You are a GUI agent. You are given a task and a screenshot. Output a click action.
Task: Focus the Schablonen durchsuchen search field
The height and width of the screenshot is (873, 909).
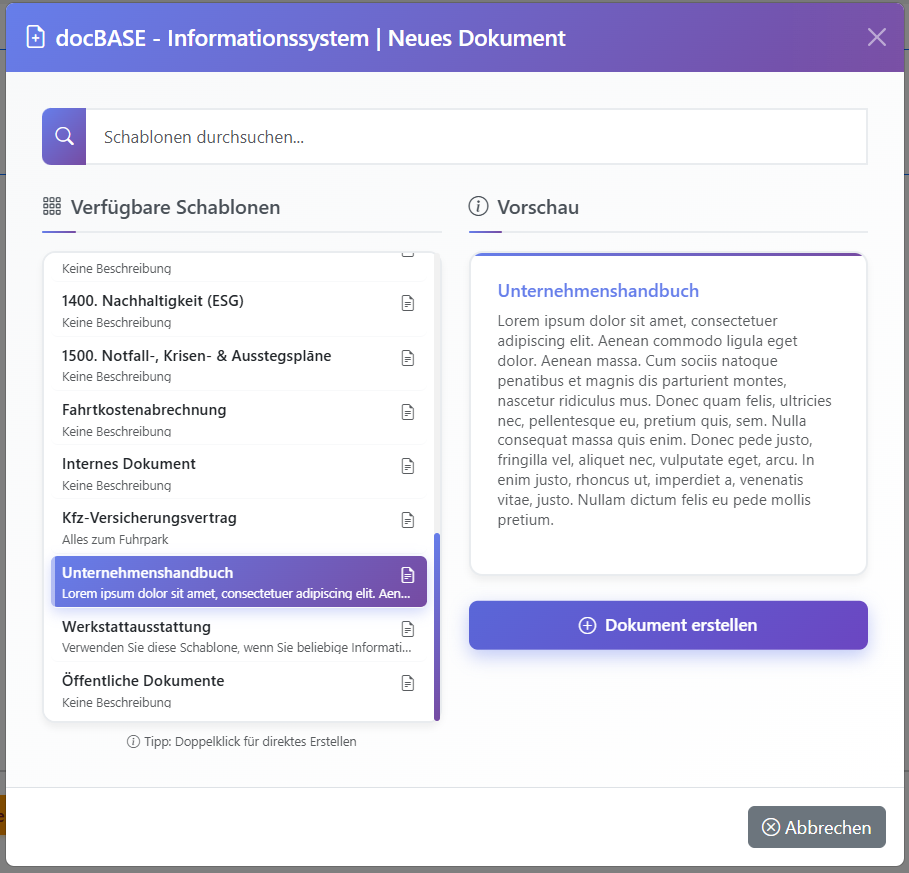click(x=475, y=137)
